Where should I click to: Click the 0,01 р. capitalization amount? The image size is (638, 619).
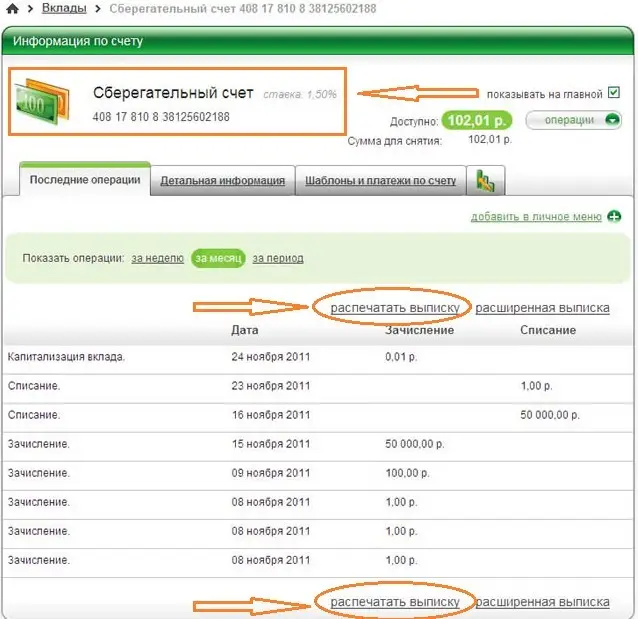401,357
